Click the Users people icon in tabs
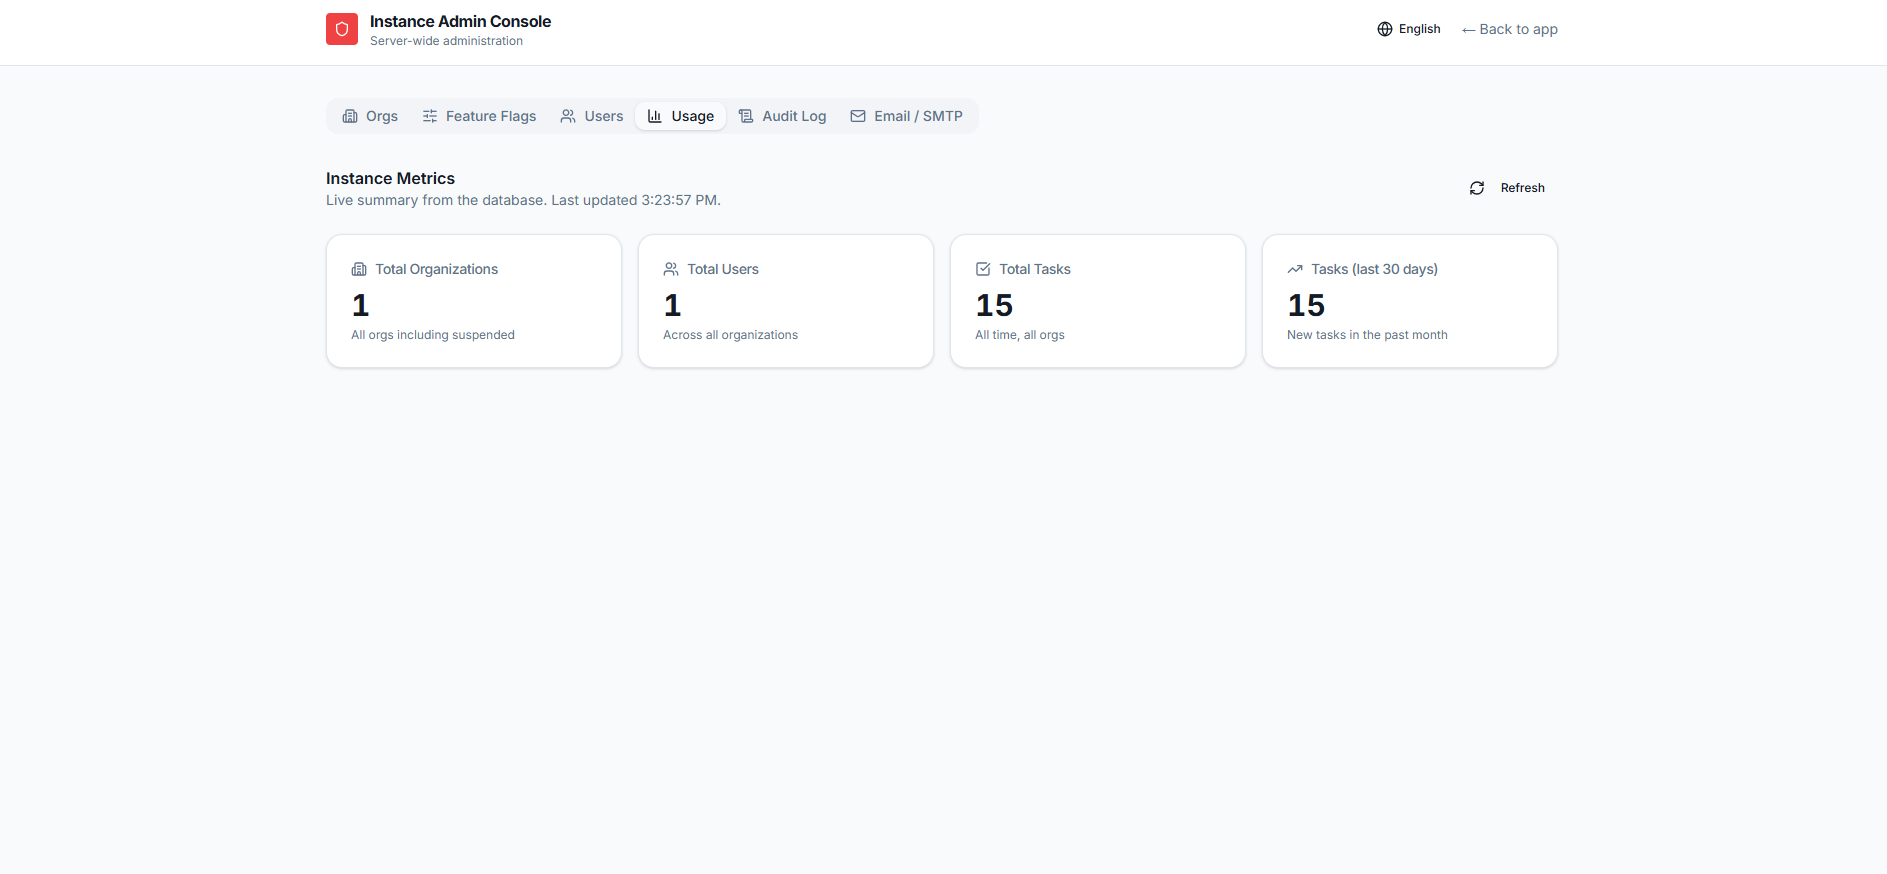Screen dimensions: 1887x874 coord(568,116)
